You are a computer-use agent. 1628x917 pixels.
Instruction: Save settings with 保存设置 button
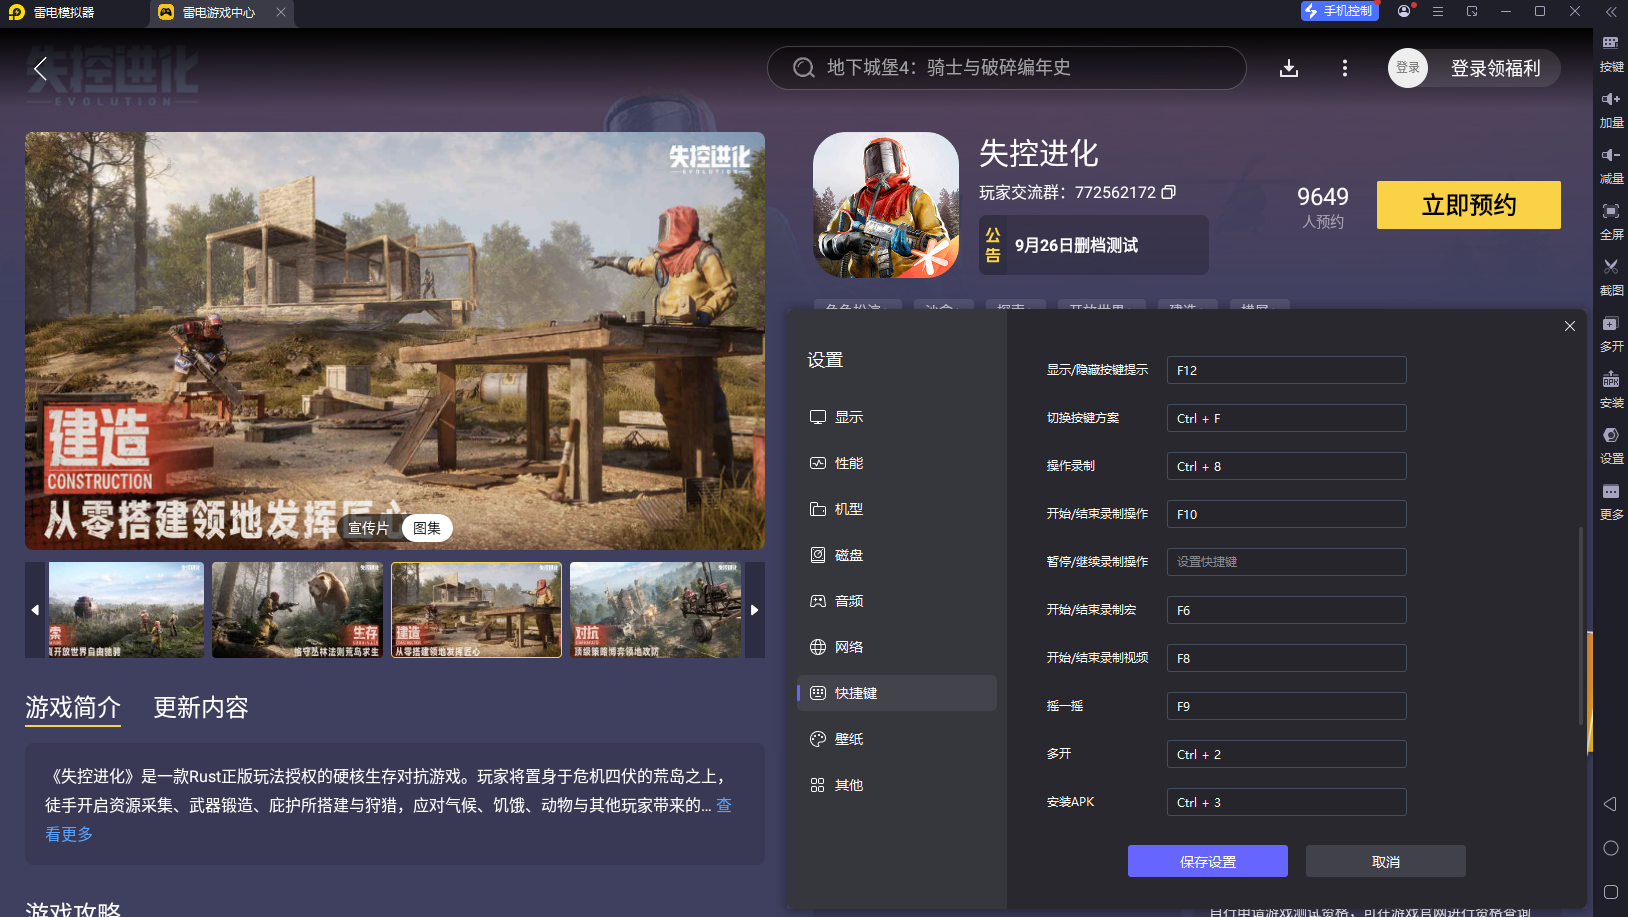click(x=1208, y=861)
